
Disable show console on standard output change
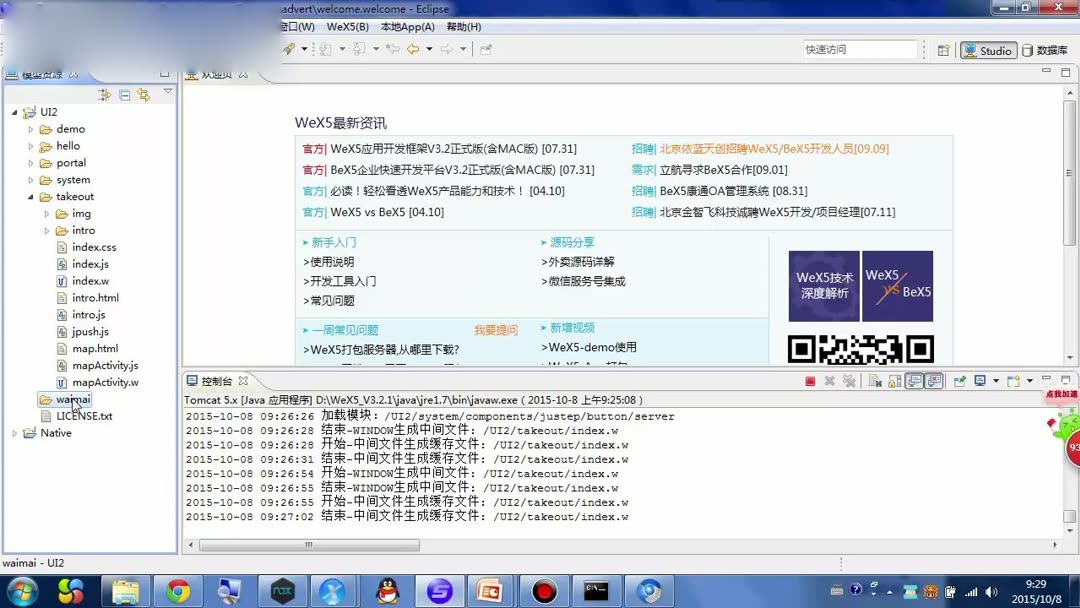point(913,381)
